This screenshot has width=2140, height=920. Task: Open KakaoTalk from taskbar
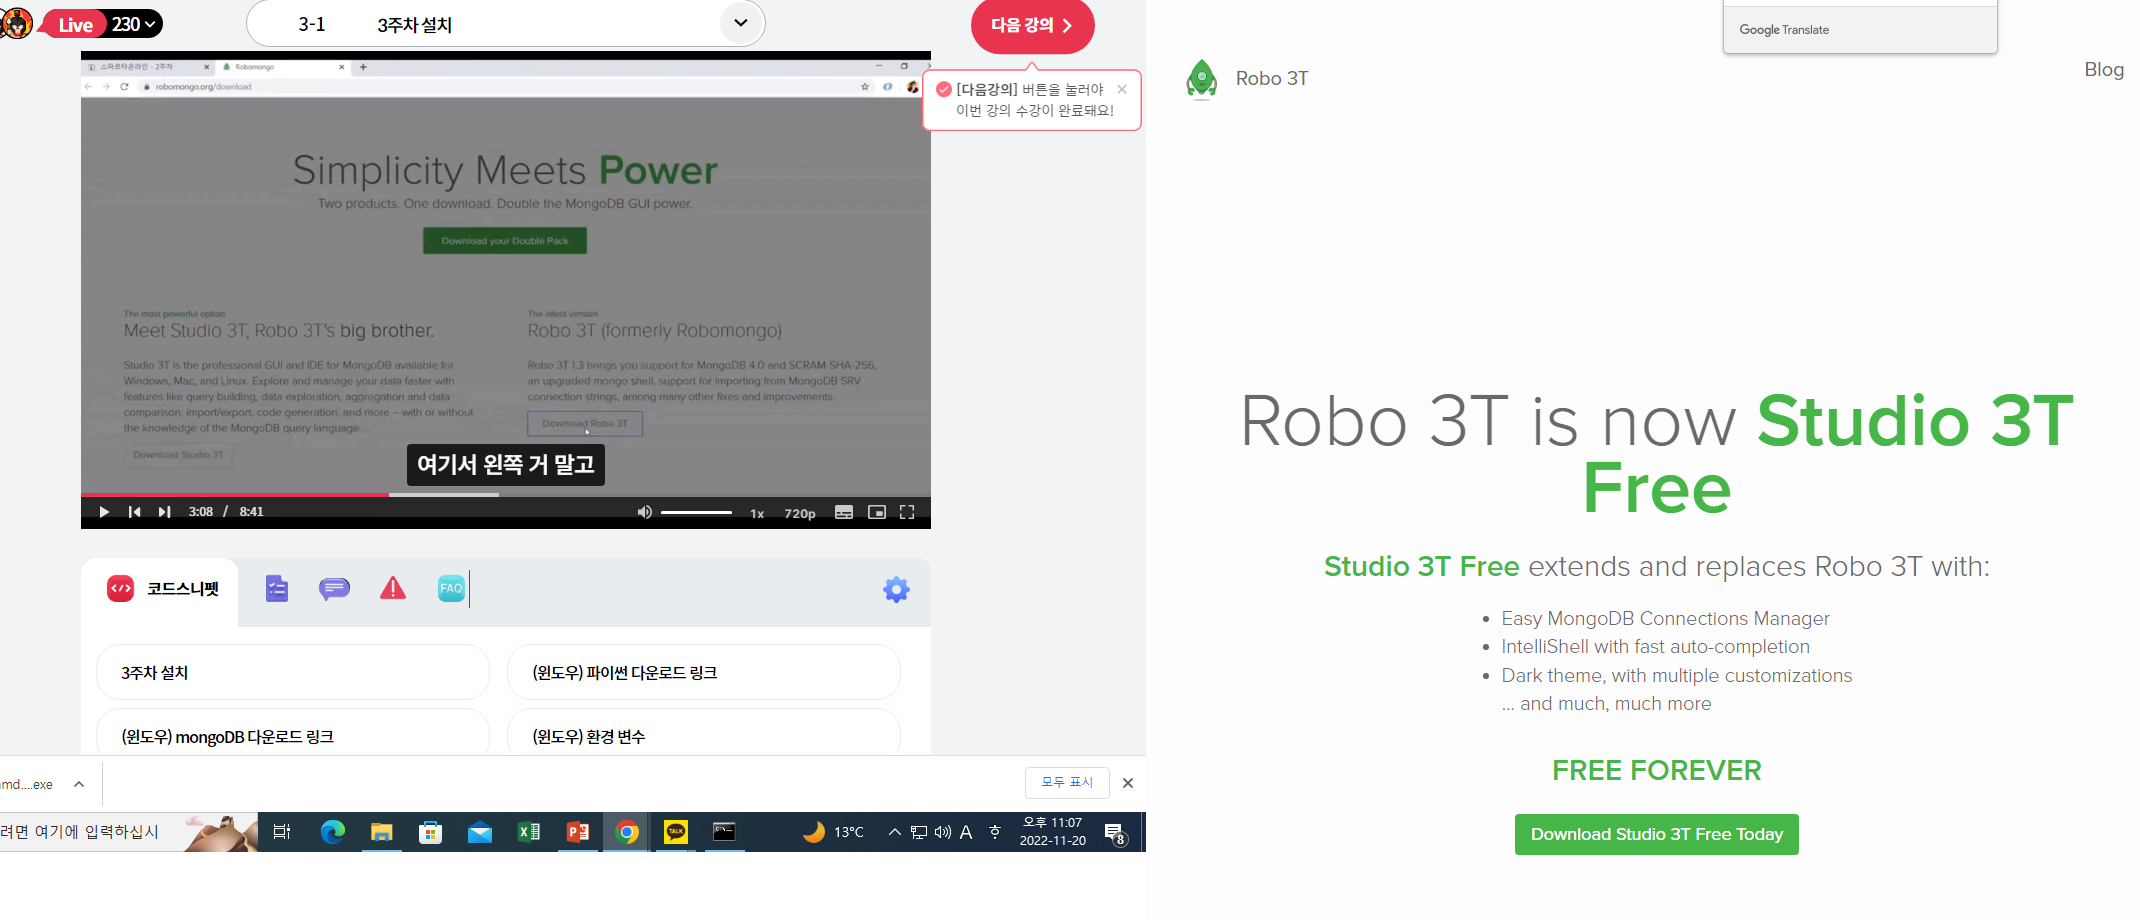676,832
